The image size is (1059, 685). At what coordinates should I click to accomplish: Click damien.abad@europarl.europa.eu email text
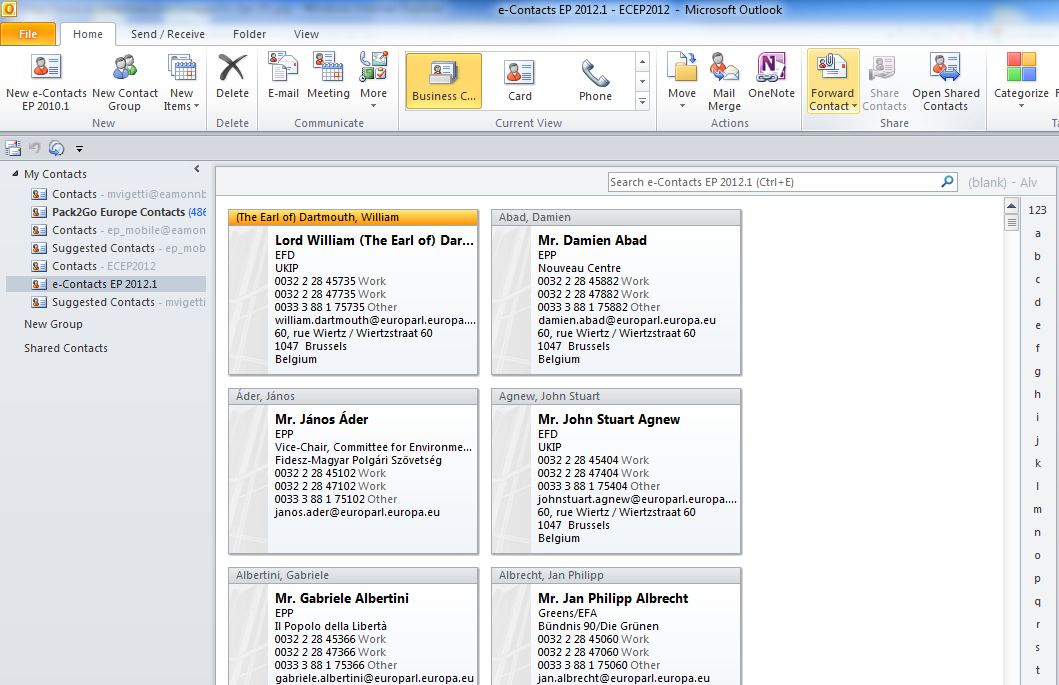point(627,320)
